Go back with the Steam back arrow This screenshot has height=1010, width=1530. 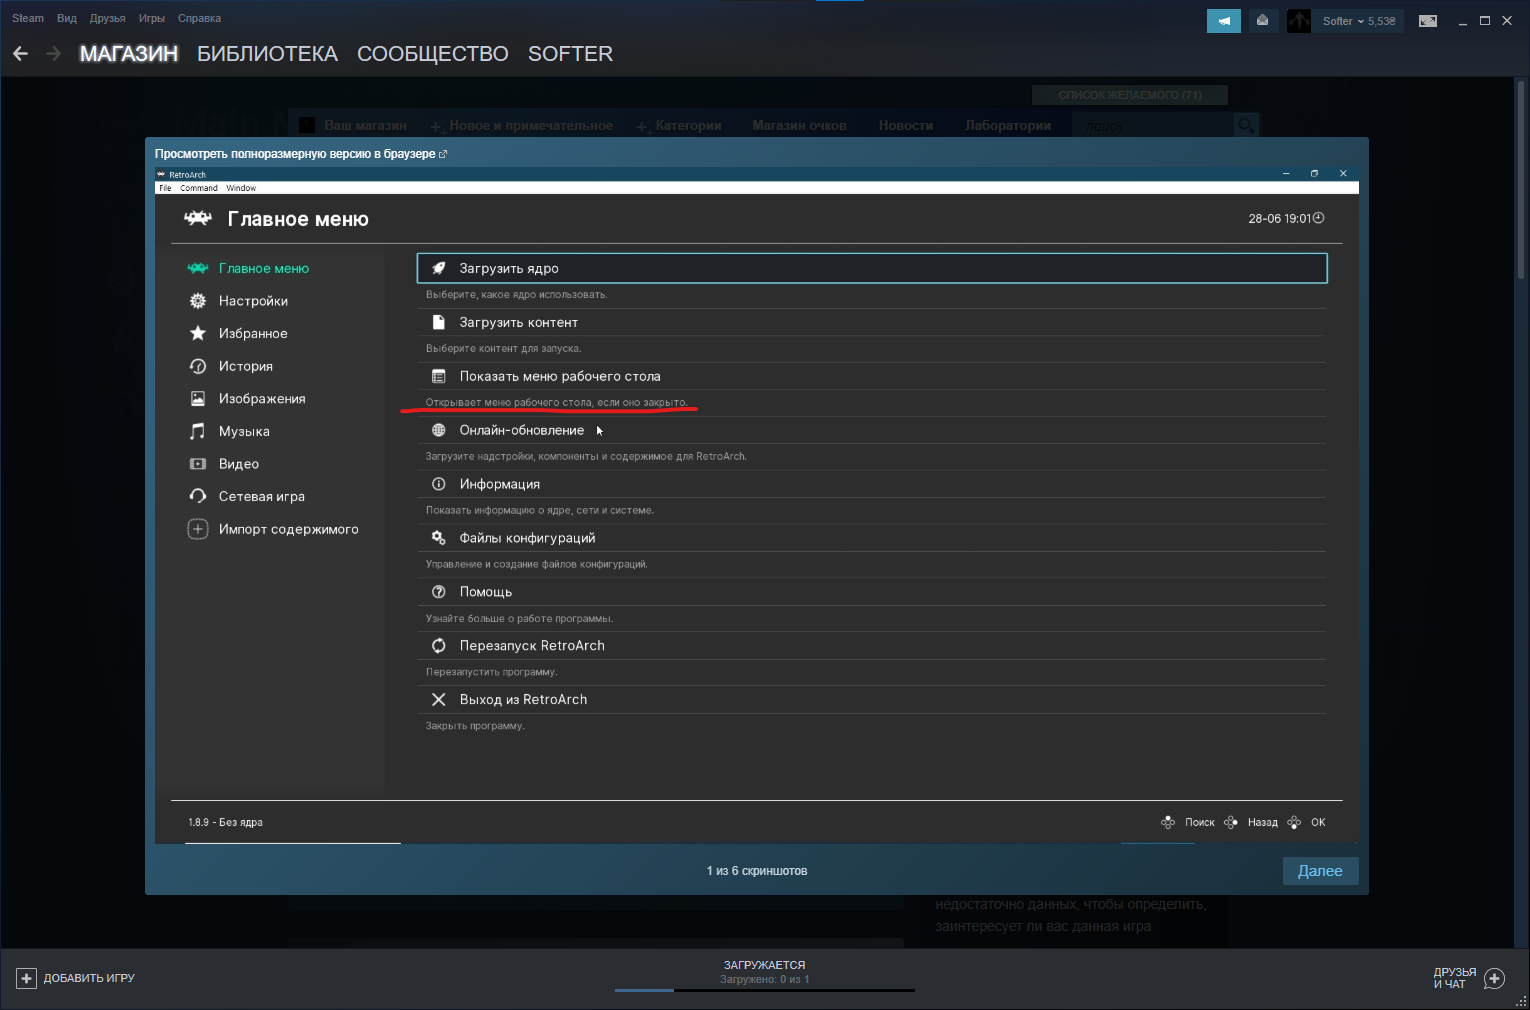coord(20,54)
